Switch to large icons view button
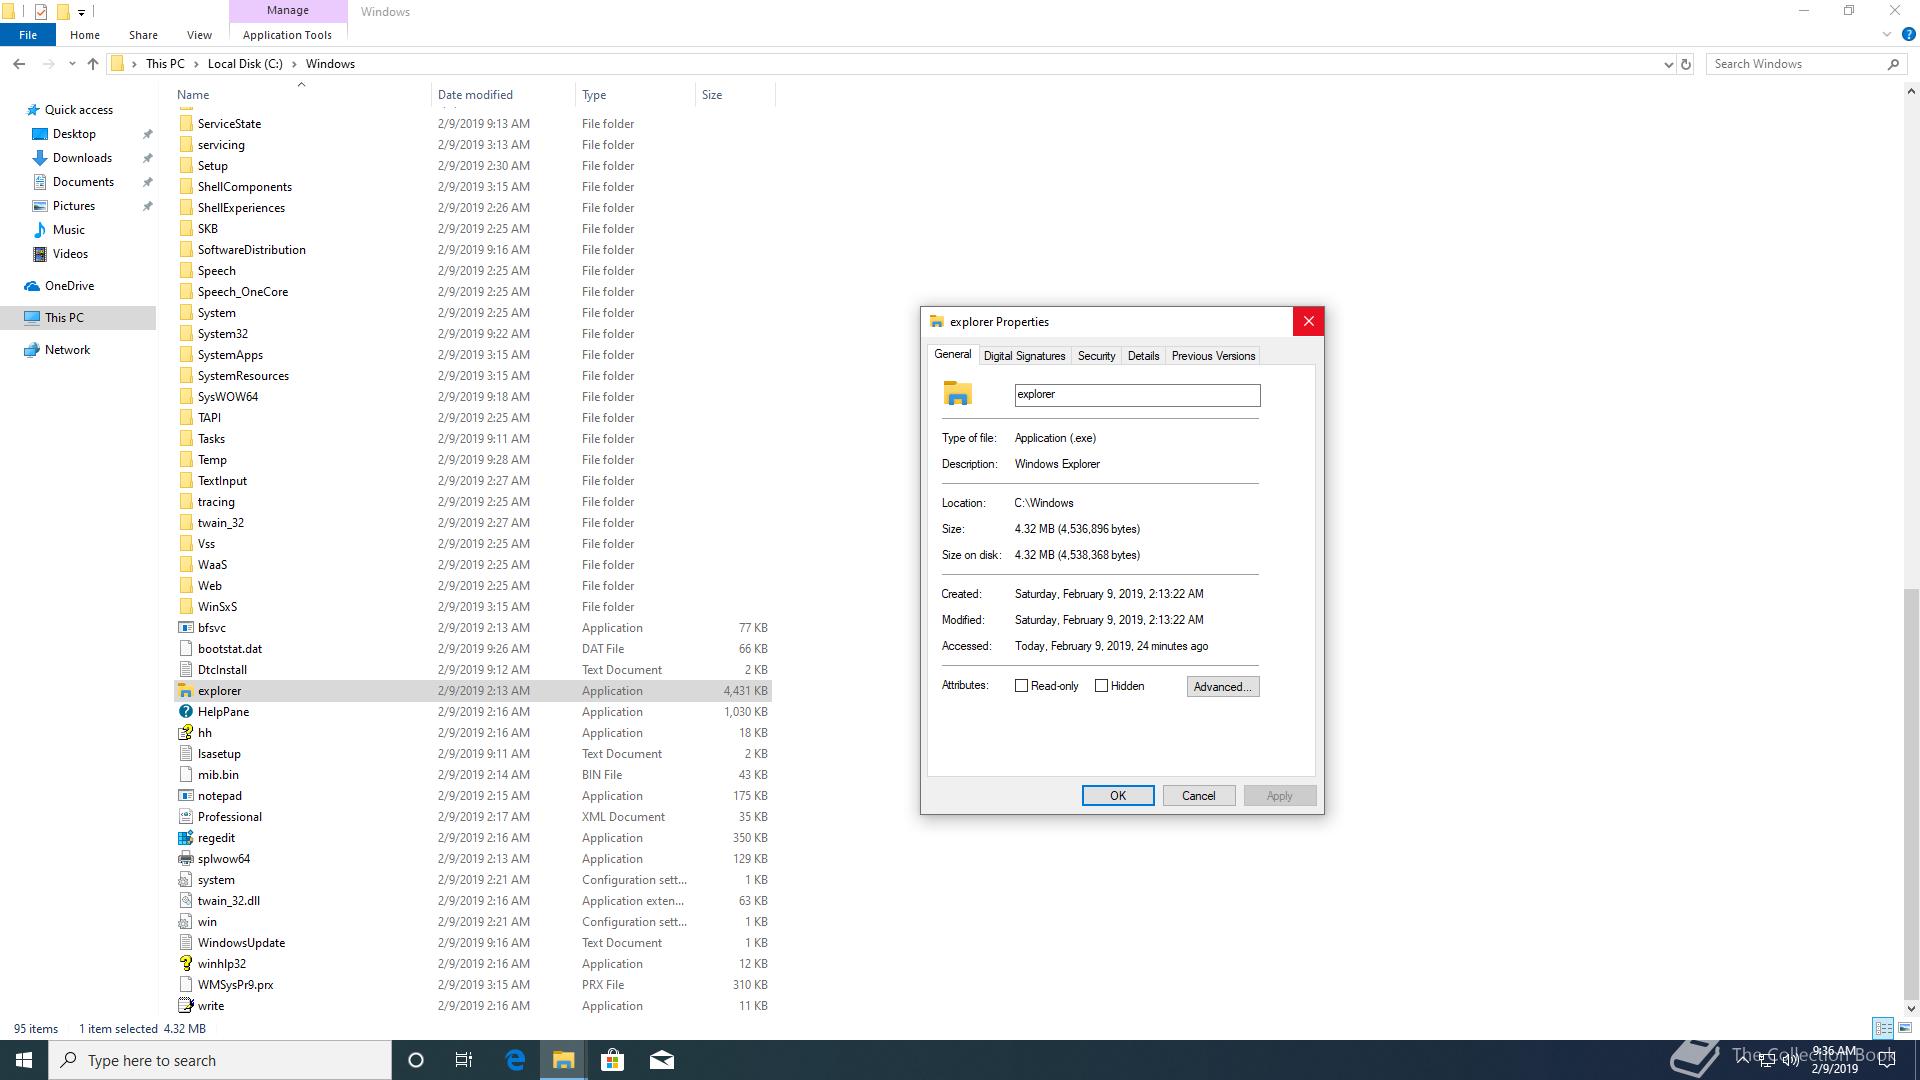1920x1080 pixels. click(1905, 1028)
